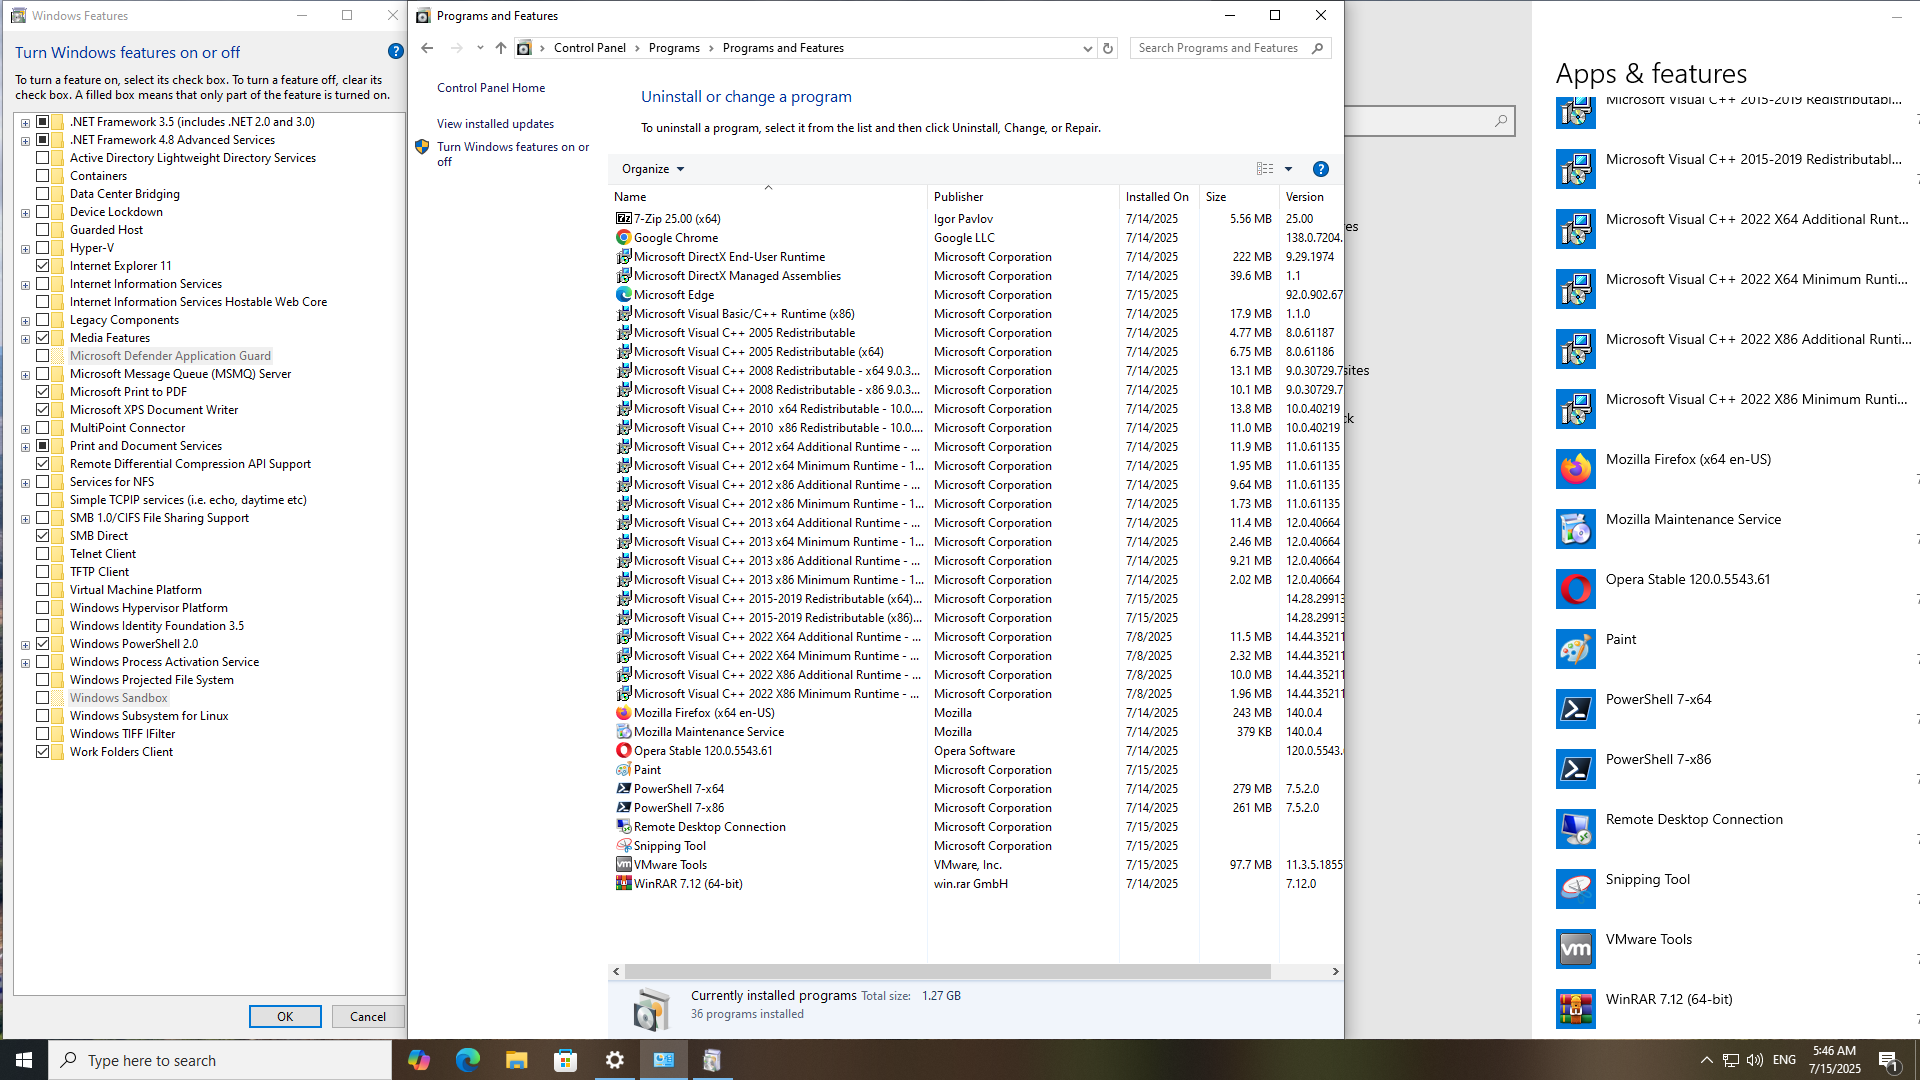Uncheck Work Folders Client

pos(42,752)
